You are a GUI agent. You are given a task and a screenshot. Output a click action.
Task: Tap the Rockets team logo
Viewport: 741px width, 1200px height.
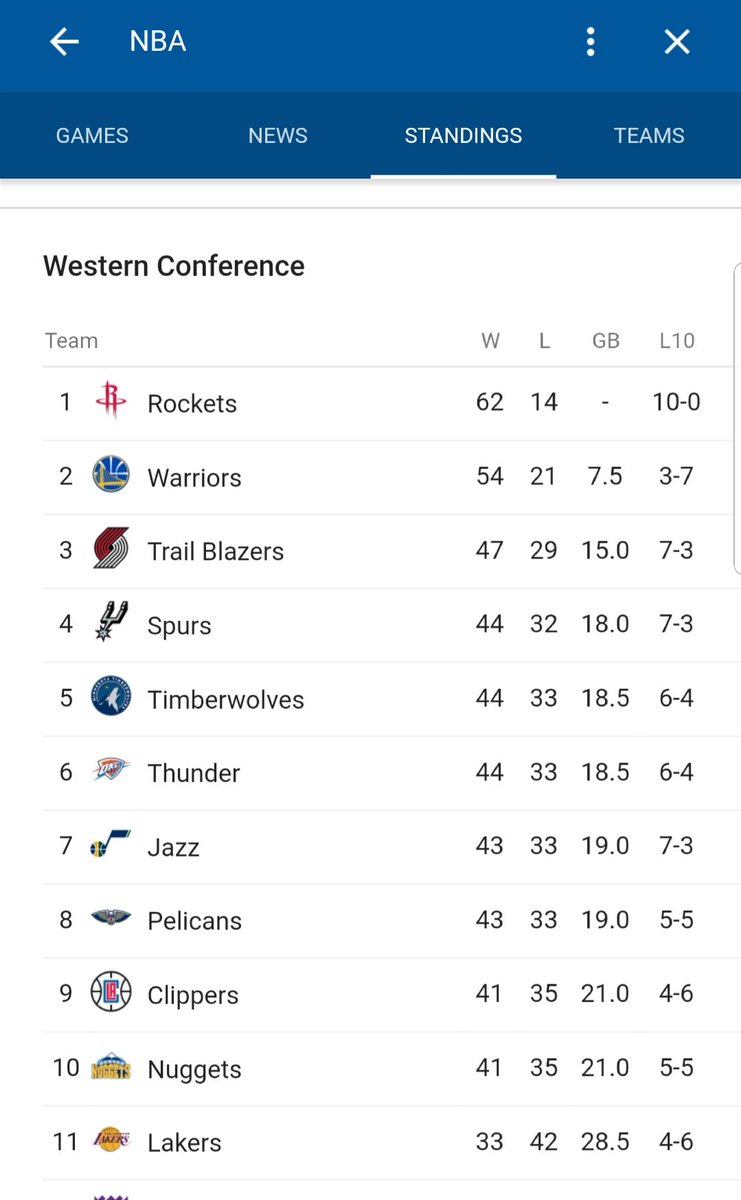[x=110, y=402]
